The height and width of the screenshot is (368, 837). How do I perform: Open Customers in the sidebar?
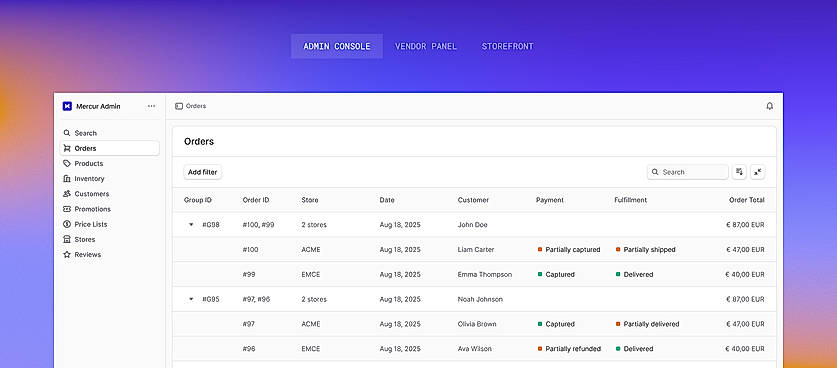click(109, 194)
